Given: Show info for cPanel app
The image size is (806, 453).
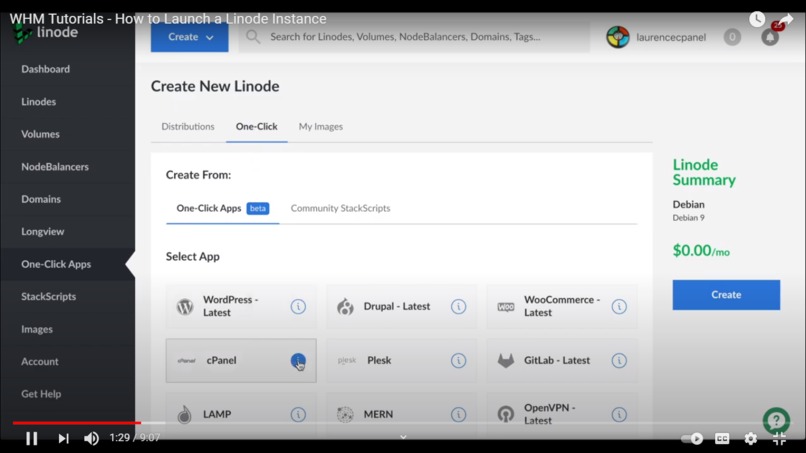Looking at the screenshot, I should click(x=298, y=360).
